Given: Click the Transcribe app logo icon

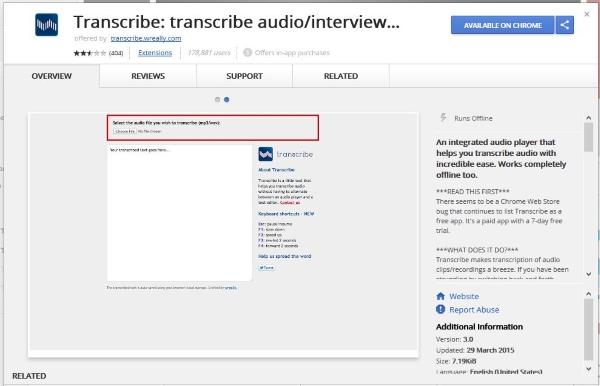Looking at the screenshot, I should [47, 25].
